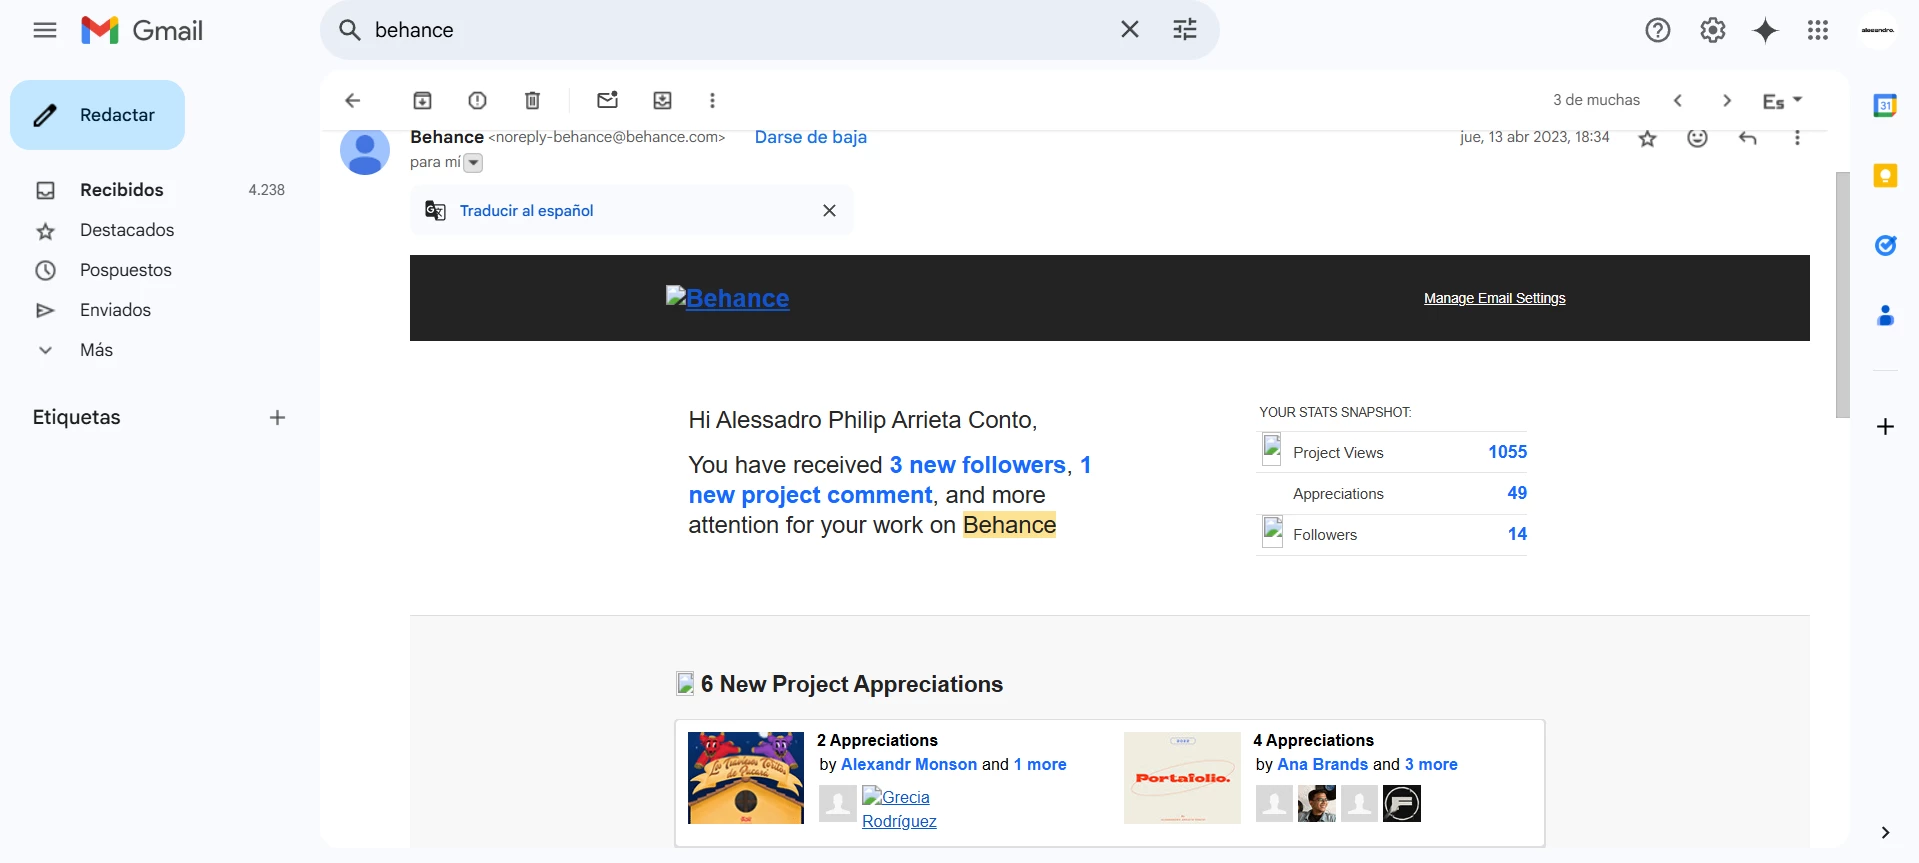Star this Behance email

(1648, 138)
